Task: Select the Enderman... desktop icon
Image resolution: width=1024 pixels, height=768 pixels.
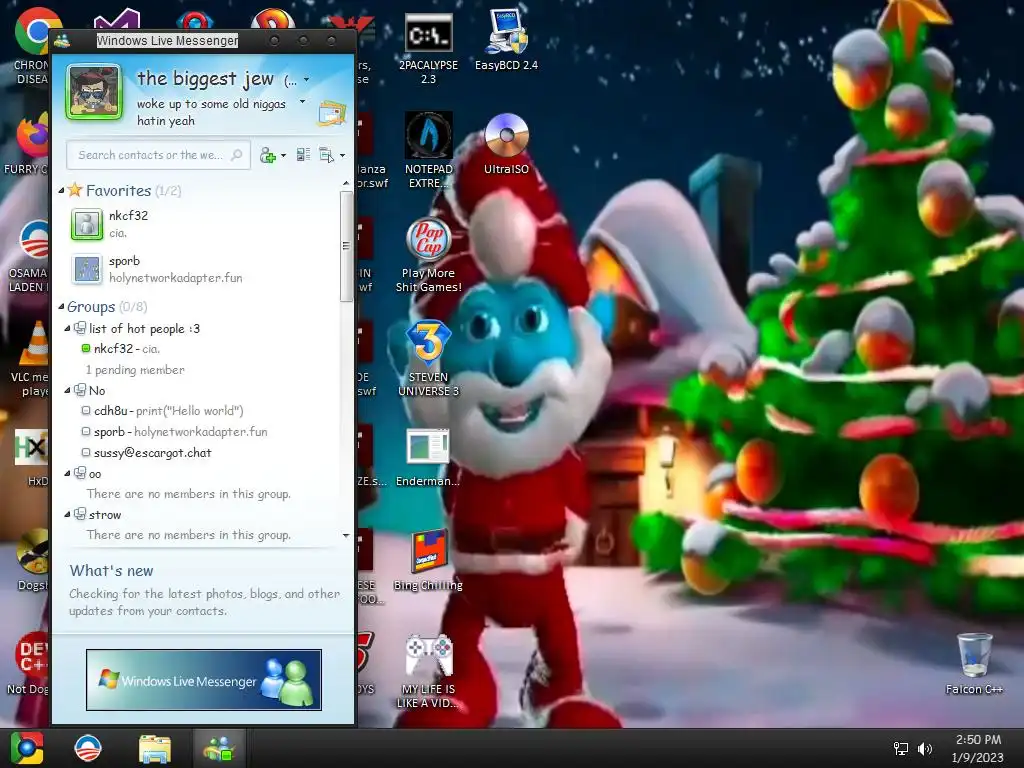Action: [x=428, y=458]
